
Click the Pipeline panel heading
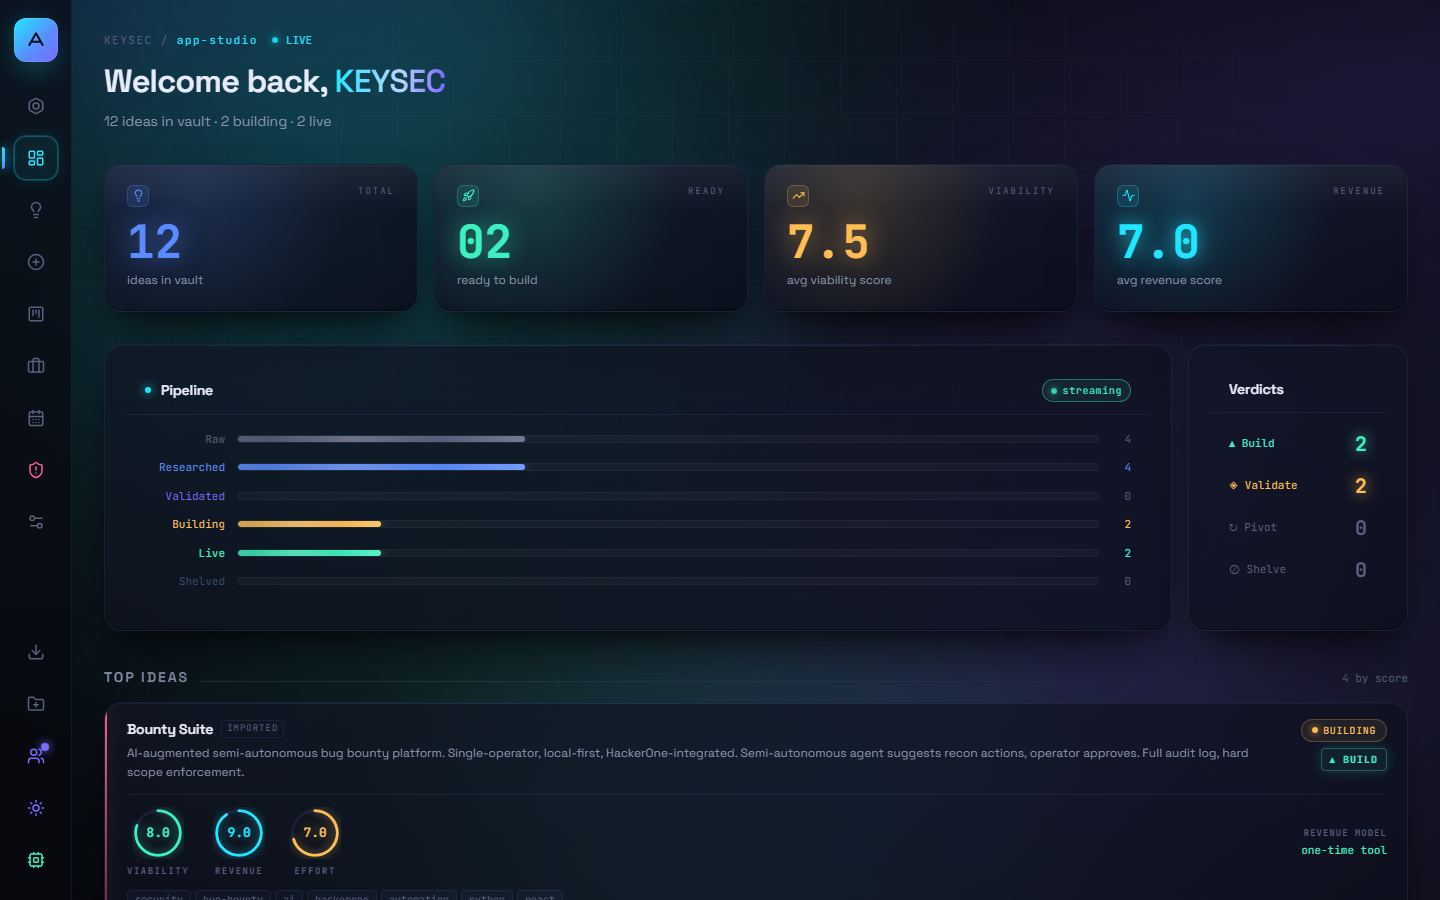[x=187, y=390]
